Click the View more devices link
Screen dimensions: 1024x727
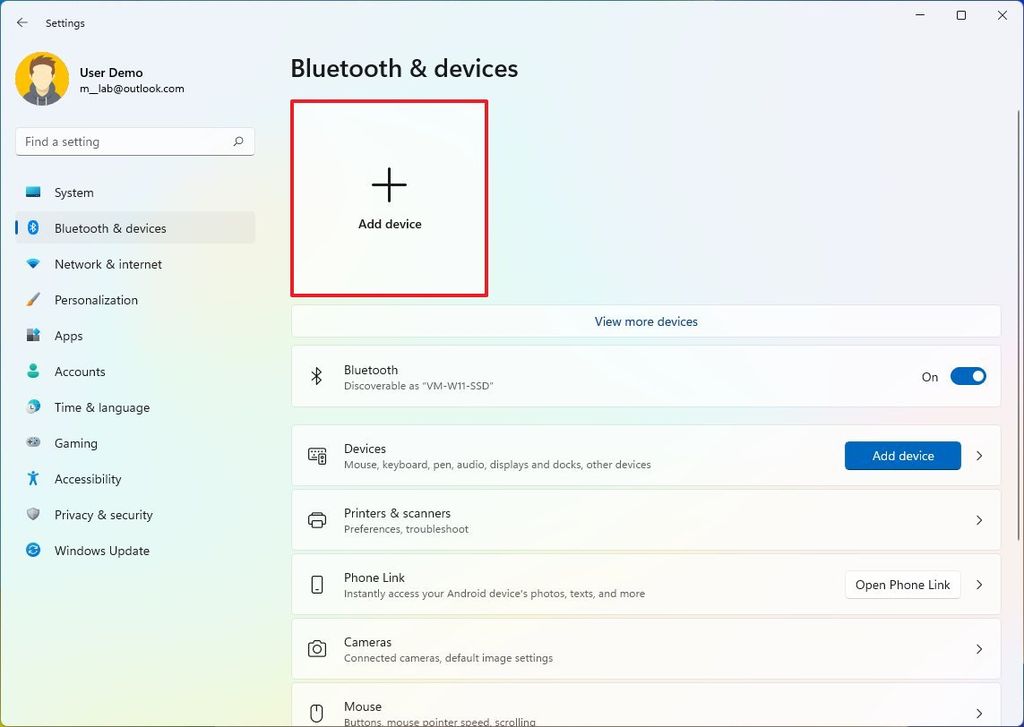pos(645,321)
